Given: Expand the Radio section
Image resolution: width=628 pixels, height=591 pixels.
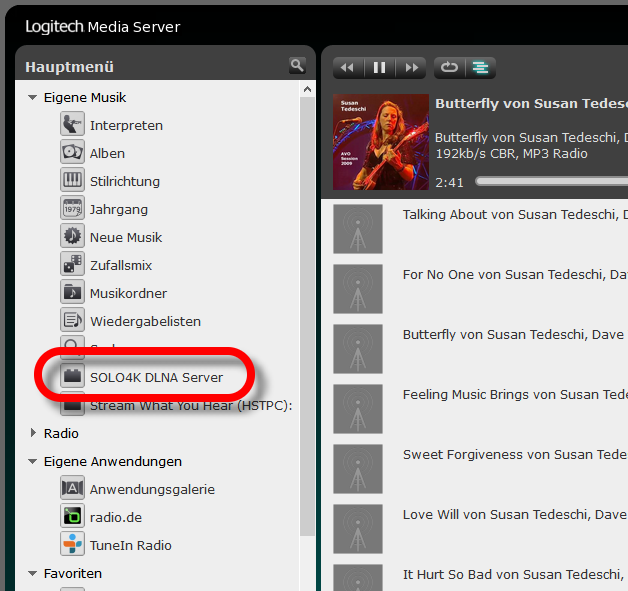Looking at the screenshot, I should pos(33,434).
